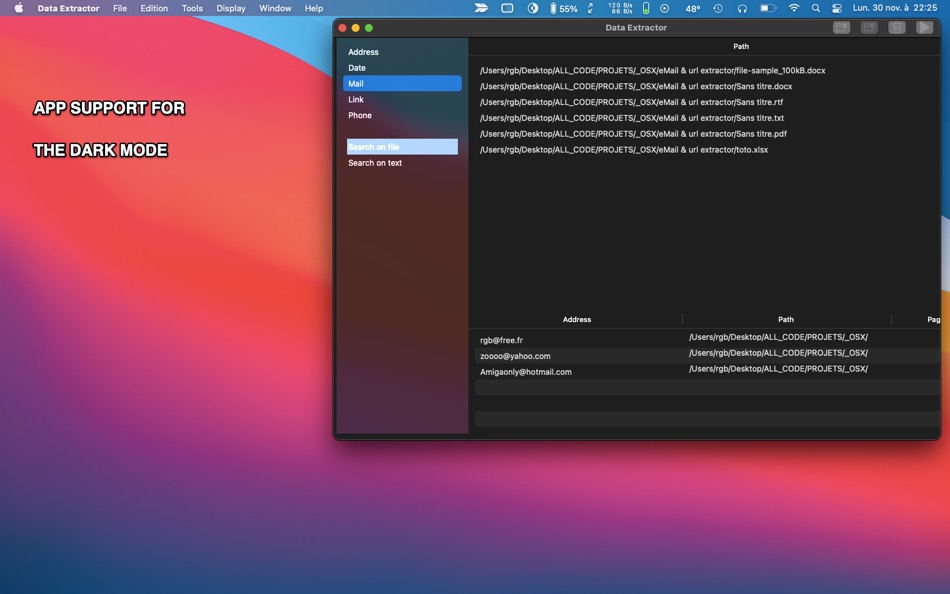Click the Path header of the file list

741,46
